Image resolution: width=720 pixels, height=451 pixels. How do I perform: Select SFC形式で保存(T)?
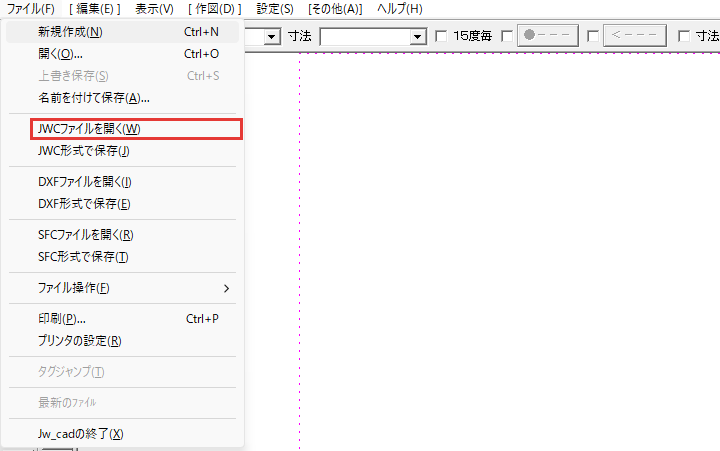point(122,257)
